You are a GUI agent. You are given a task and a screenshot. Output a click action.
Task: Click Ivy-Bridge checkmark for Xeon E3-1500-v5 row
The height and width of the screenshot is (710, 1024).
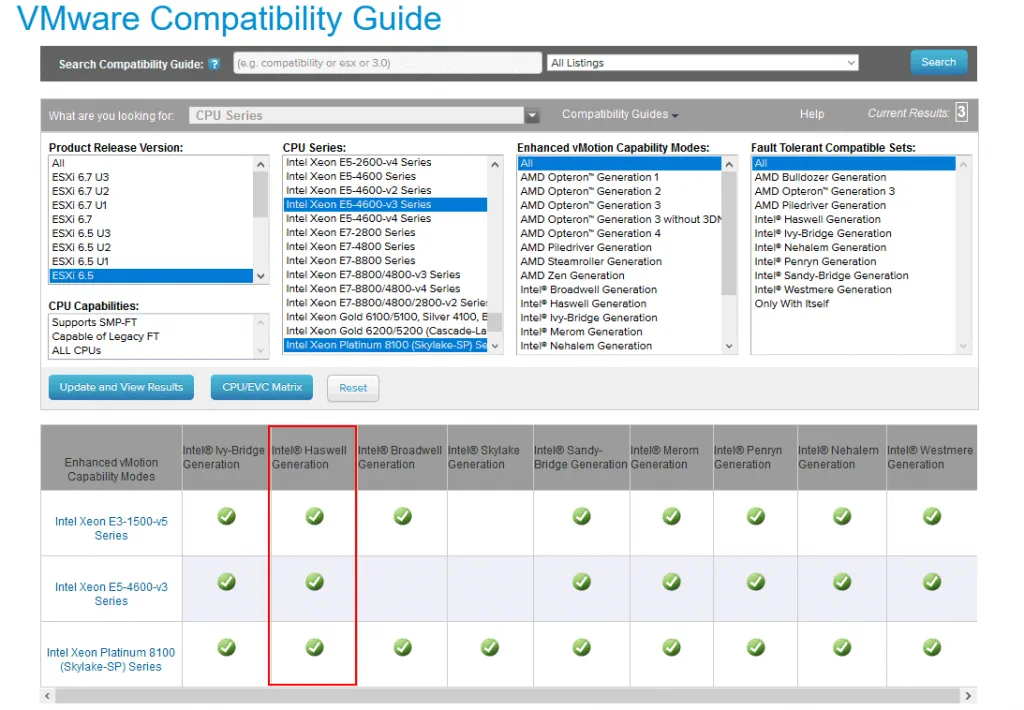tap(227, 516)
